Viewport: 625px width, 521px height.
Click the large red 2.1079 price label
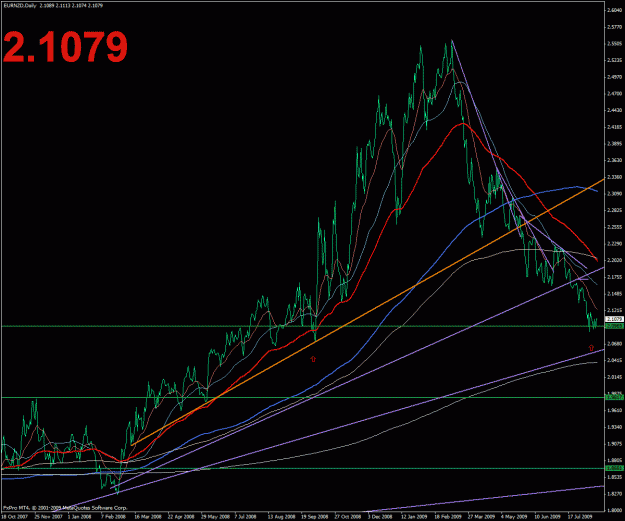(65, 47)
